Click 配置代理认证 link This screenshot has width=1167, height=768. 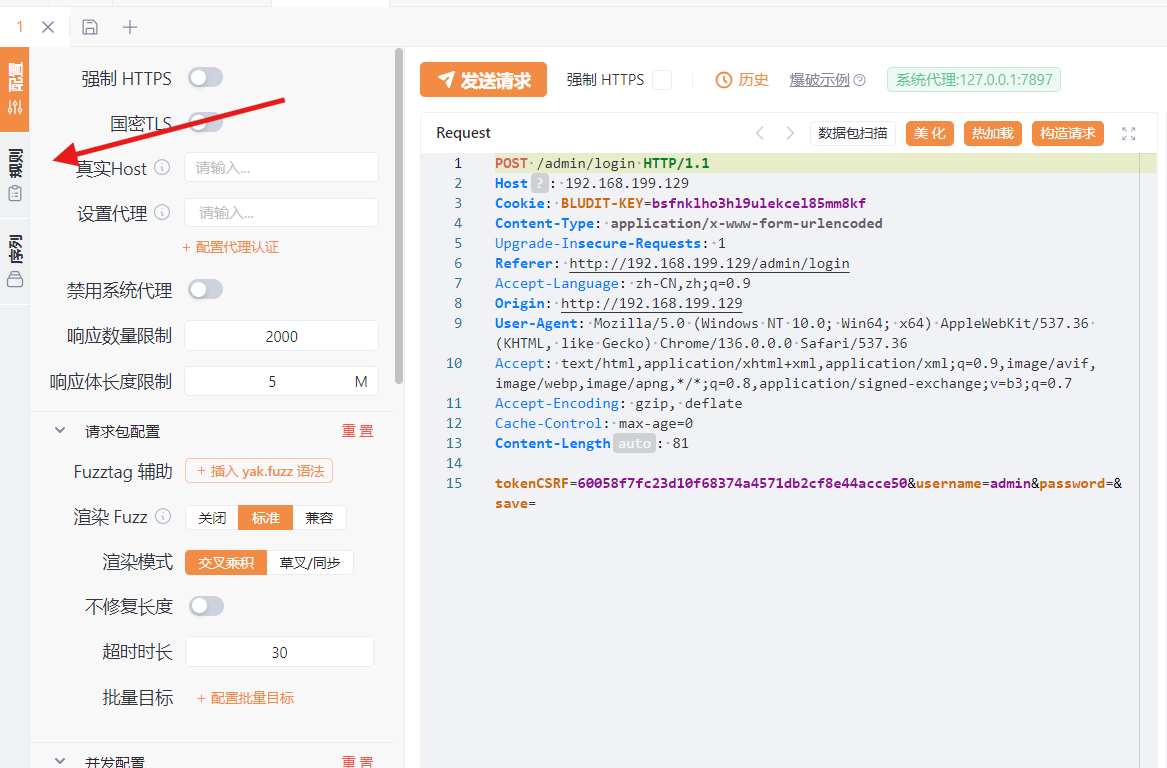coord(231,247)
